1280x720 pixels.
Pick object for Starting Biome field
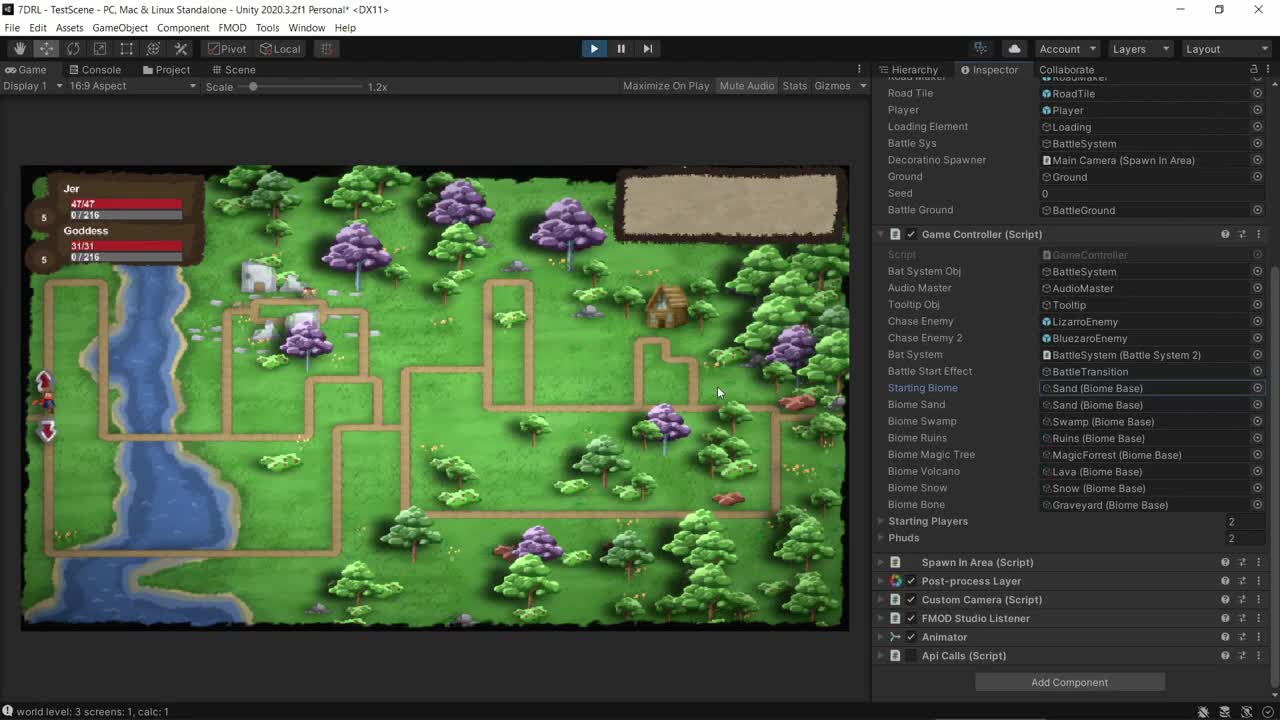1257,388
